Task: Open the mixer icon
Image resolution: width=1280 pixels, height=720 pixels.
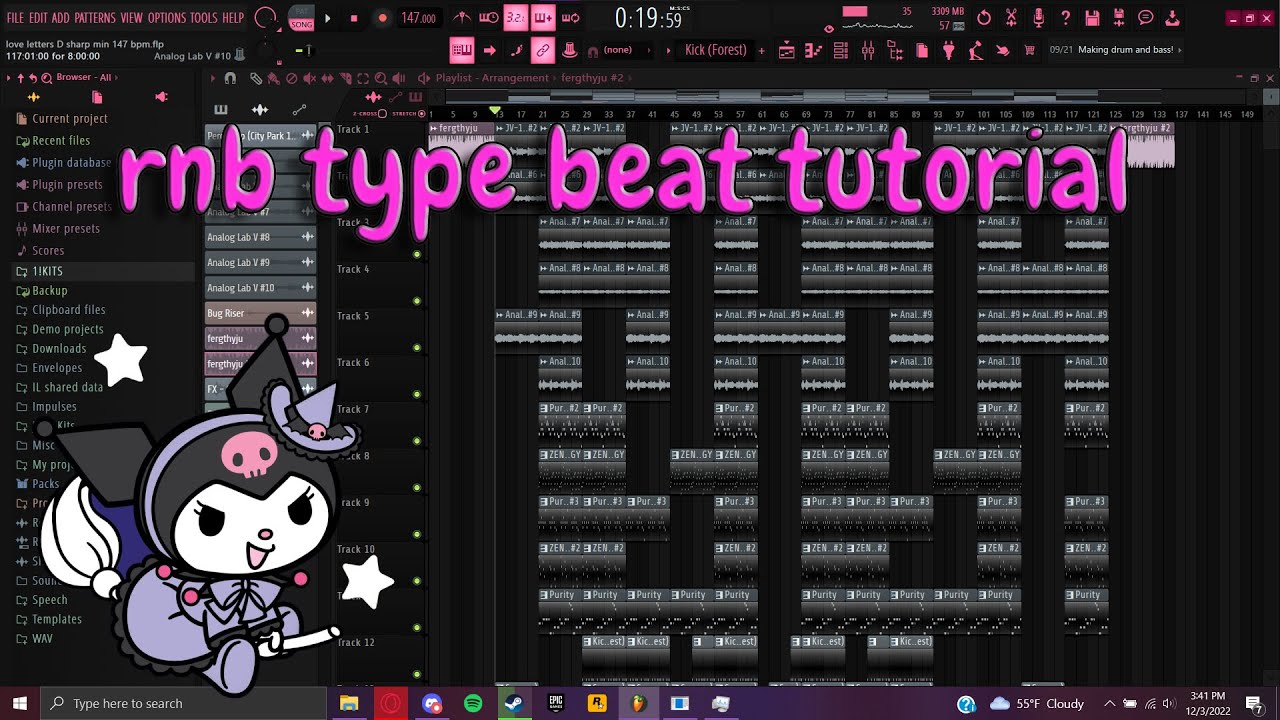Action: coord(868,50)
